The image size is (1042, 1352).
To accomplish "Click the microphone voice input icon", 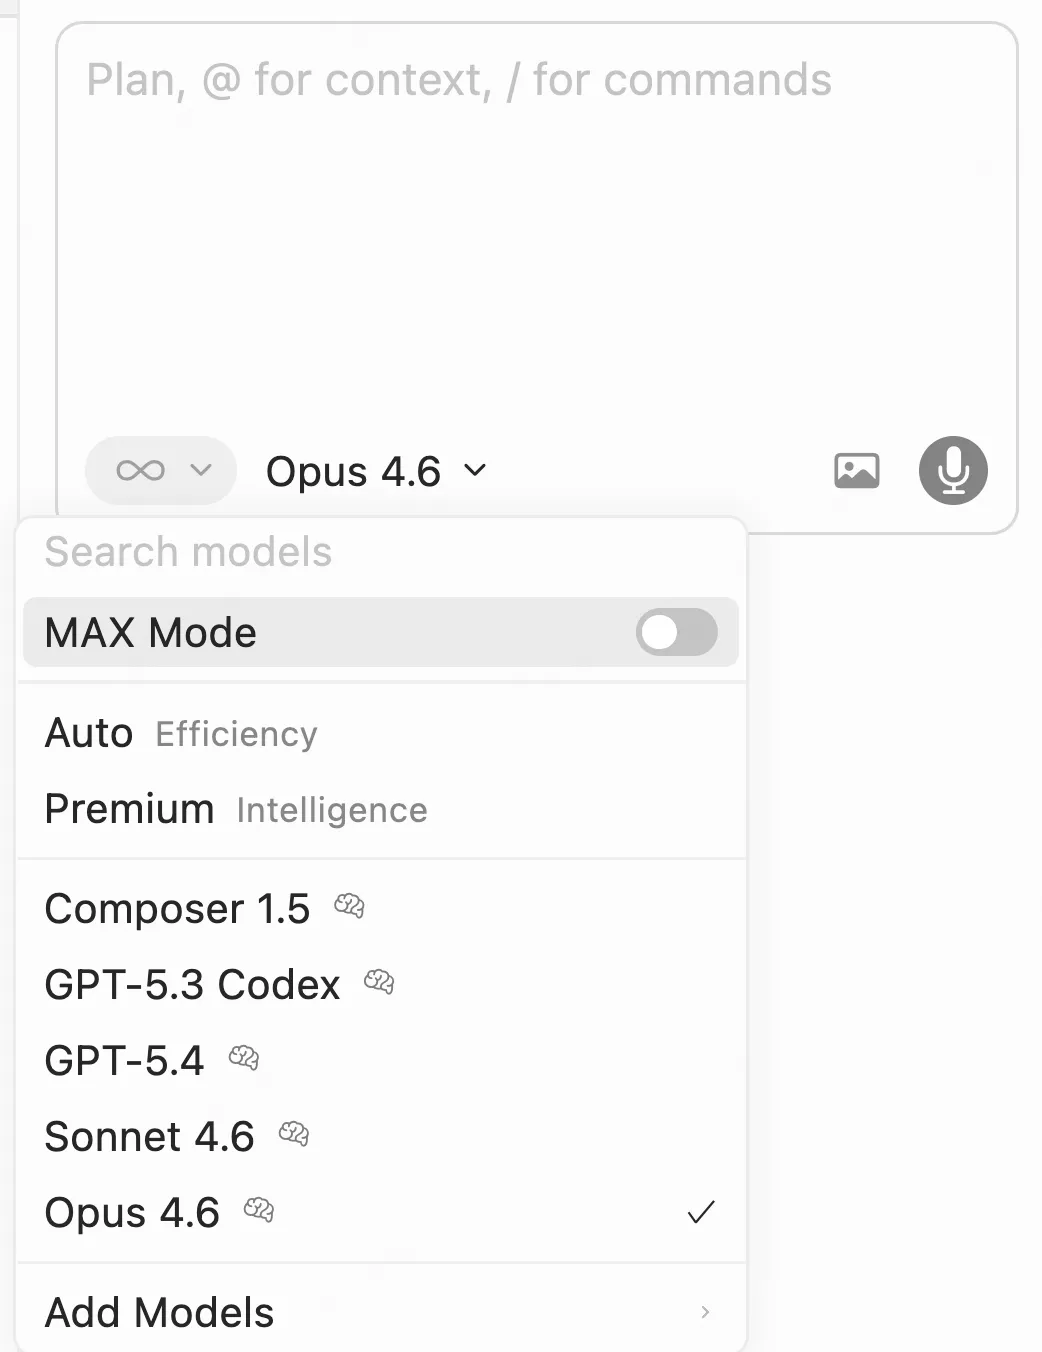I will (953, 470).
